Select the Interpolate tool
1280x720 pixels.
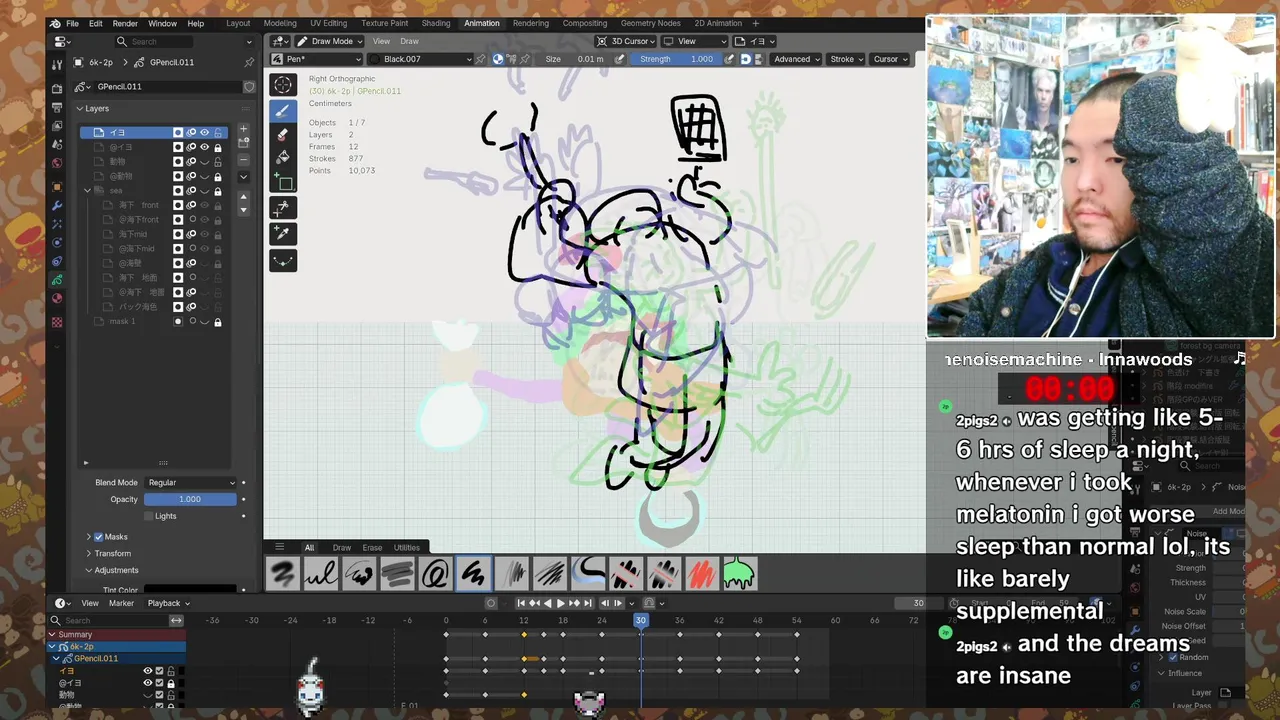(283, 260)
